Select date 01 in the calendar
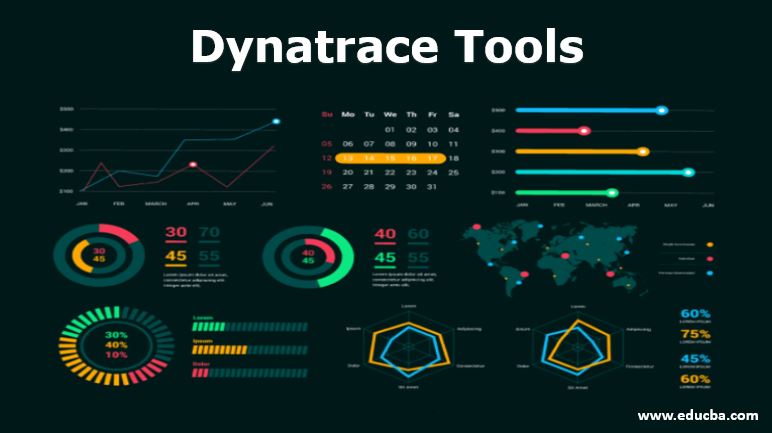 tap(390, 130)
